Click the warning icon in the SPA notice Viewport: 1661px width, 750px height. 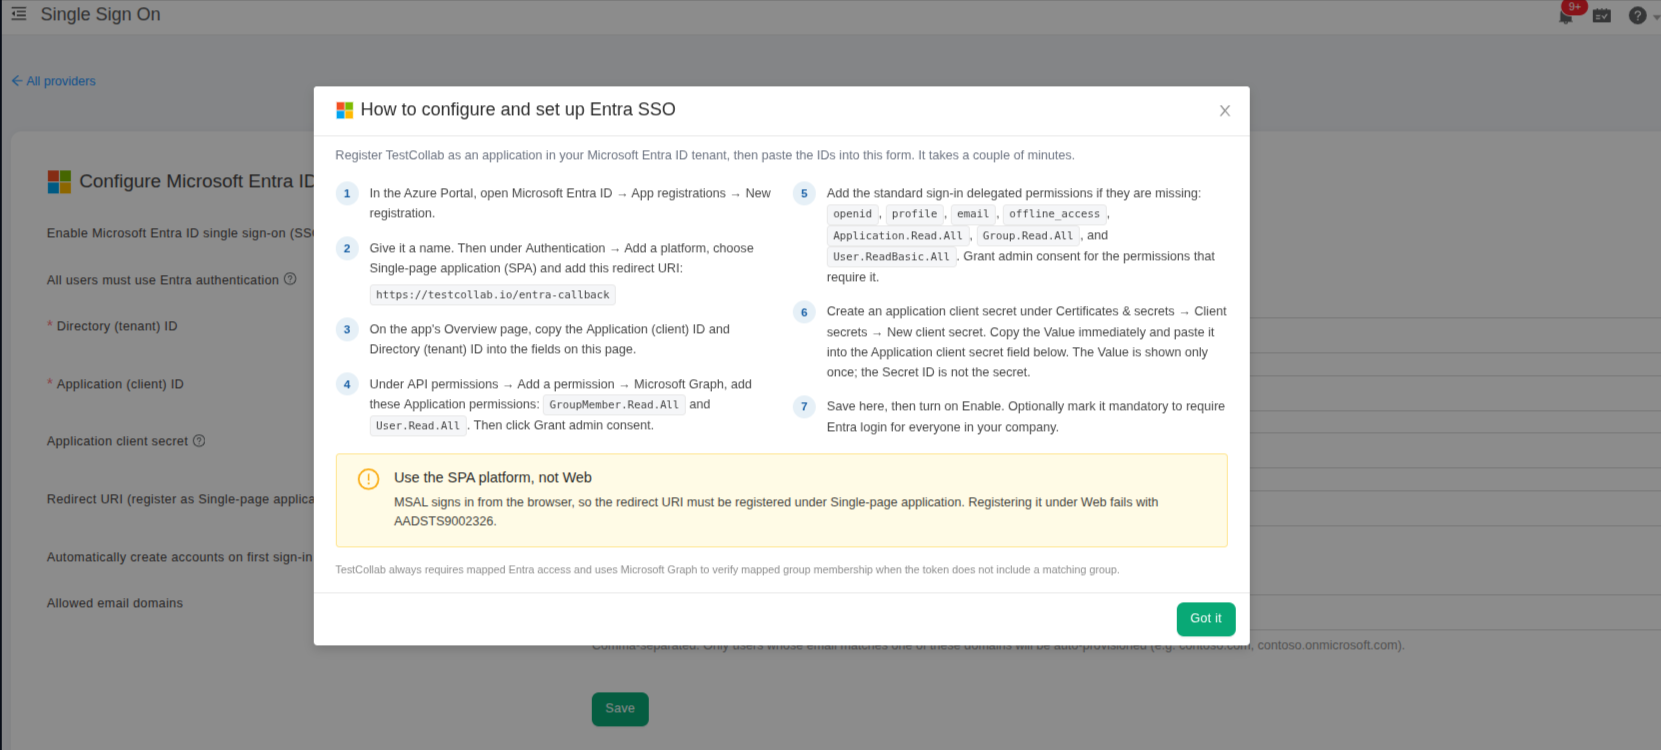[x=368, y=479]
